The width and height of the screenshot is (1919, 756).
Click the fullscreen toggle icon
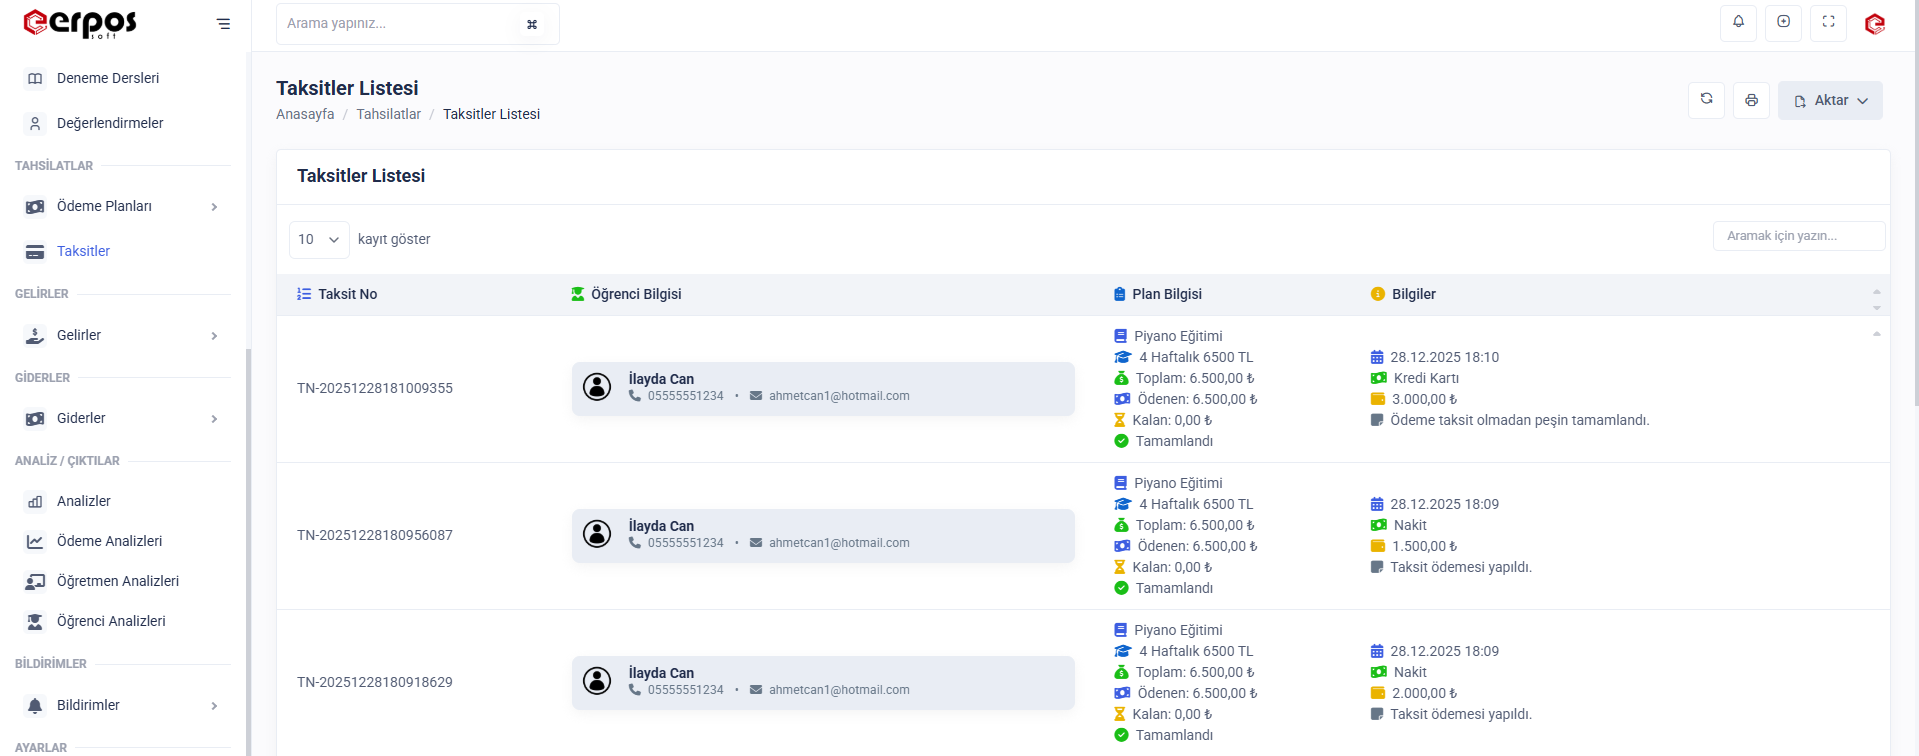tap(1828, 22)
